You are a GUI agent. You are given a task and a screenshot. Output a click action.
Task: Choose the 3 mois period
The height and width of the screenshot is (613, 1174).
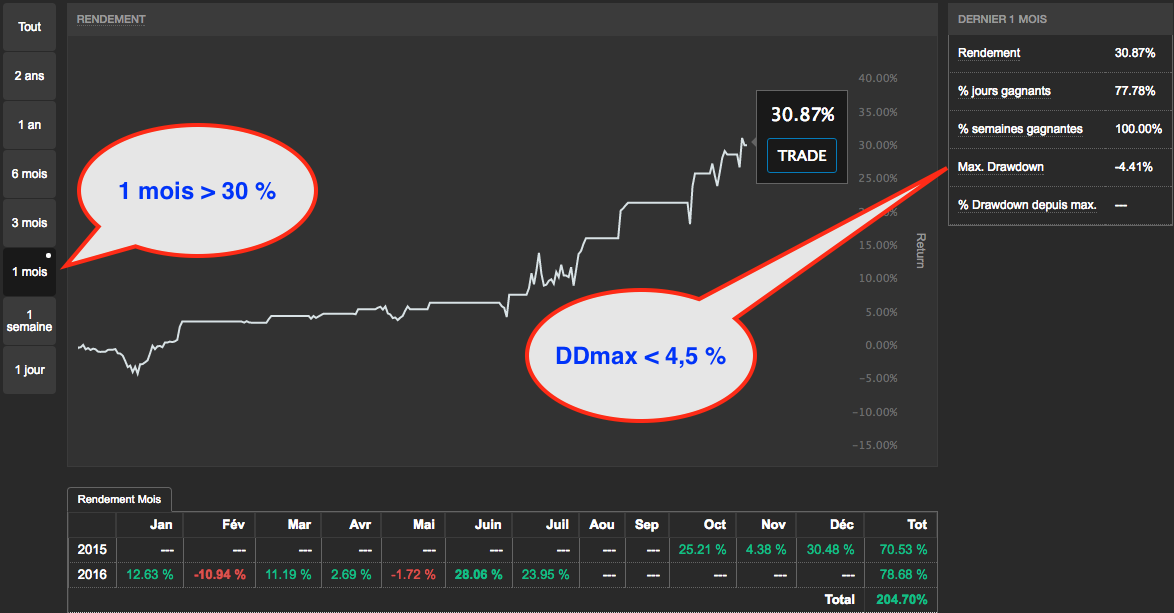pos(29,222)
